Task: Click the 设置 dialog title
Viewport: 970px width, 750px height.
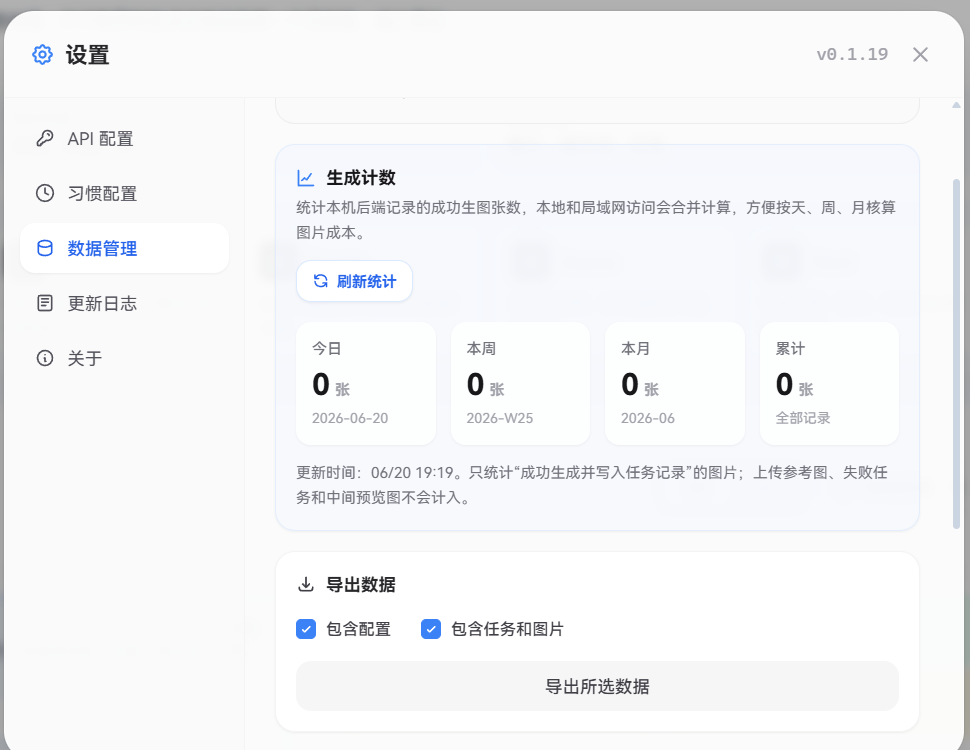Action: (x=87, y=55)
